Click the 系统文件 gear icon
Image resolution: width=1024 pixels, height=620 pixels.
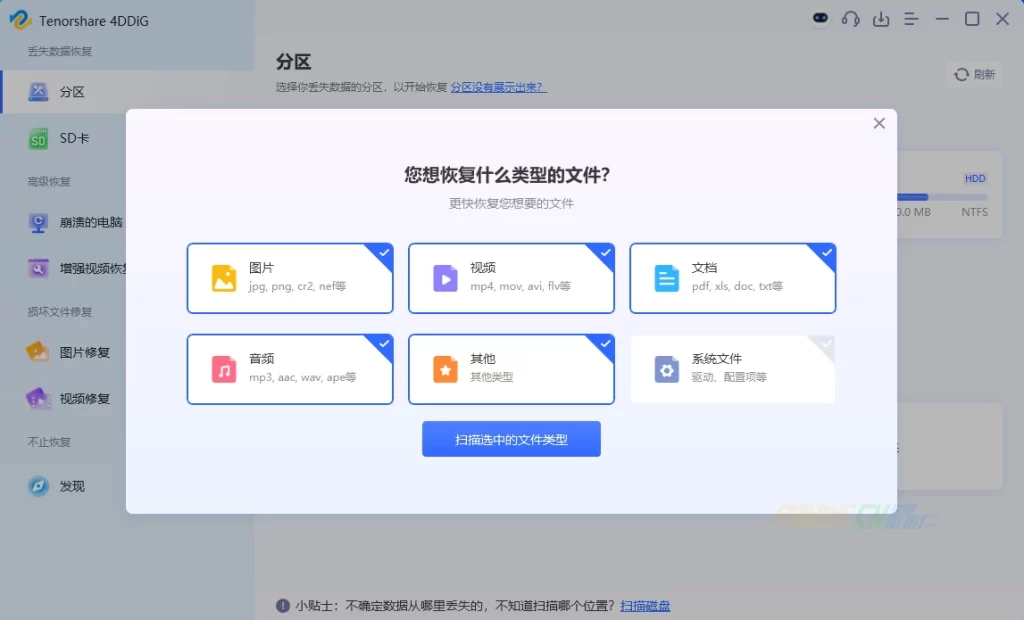(x=667, y=369)
